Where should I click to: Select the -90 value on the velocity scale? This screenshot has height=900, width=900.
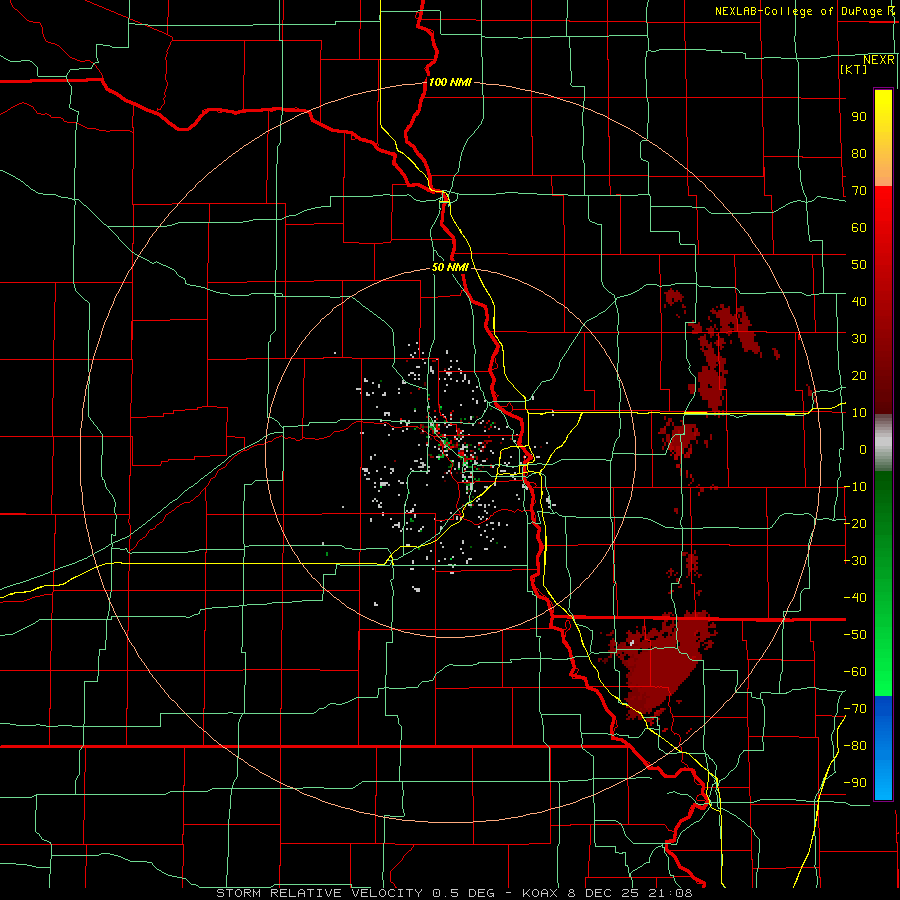point(855,783)
